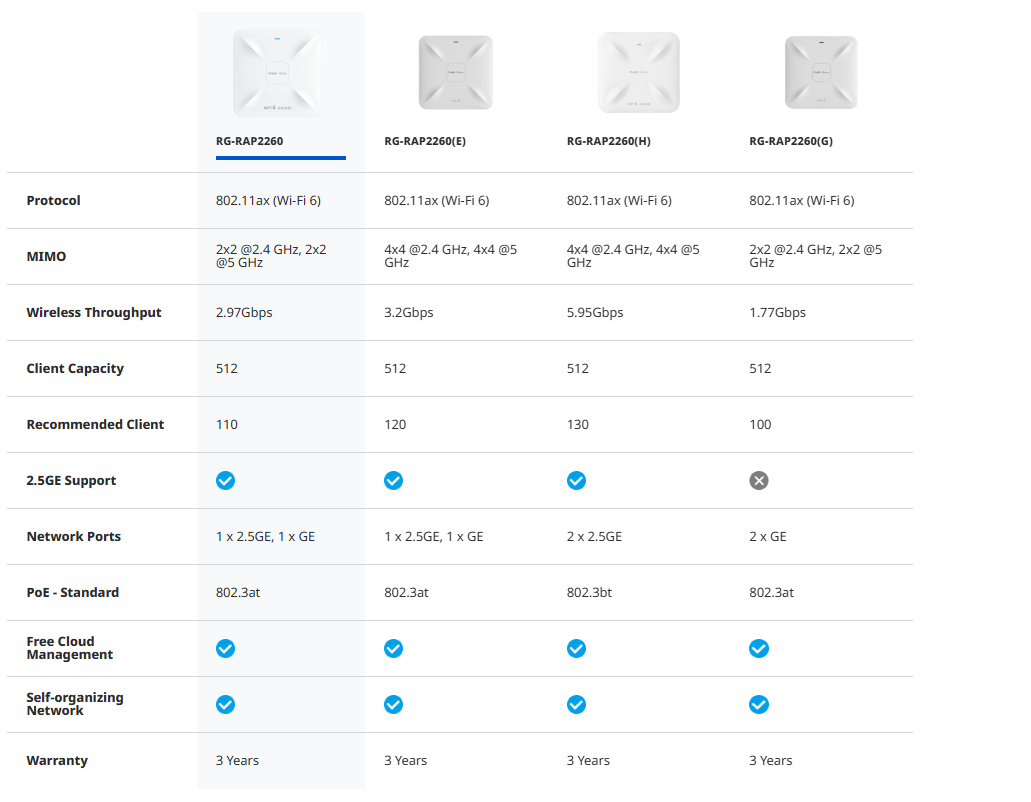The height and width of the screenshot is (802, 1031).
Task: Click the Self-organizing Network row label
Action: 75,704
